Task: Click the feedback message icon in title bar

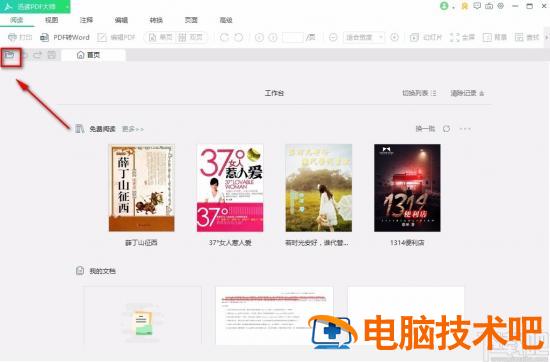Action: tap(477, 6)
